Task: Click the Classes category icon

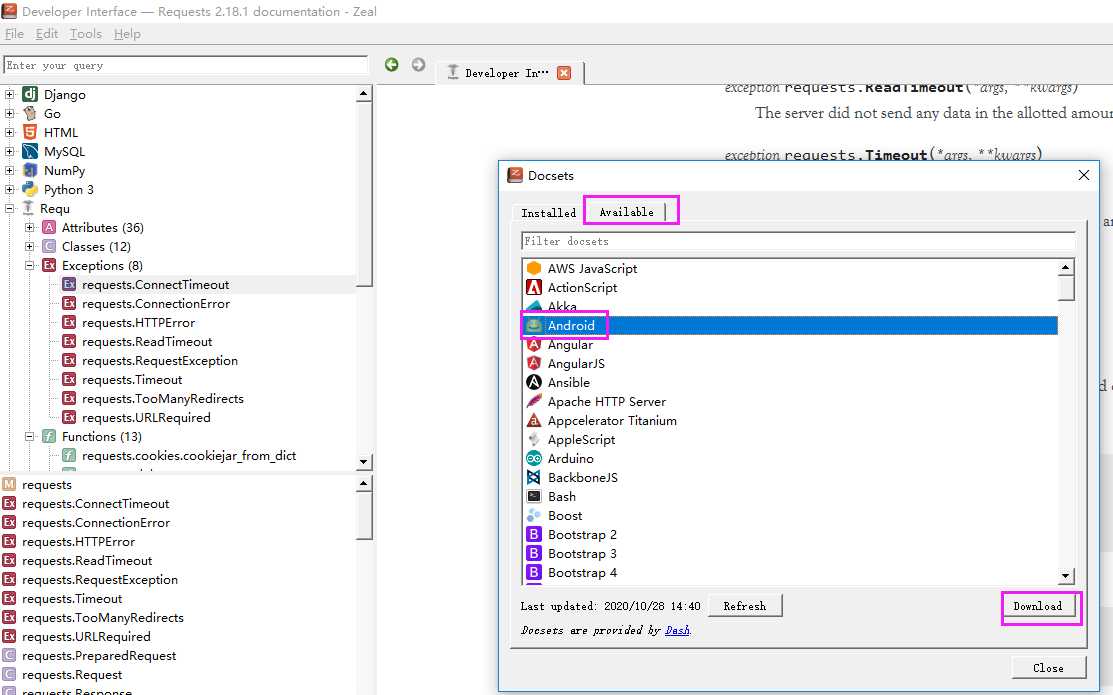Action: click(x=49, y=246)
